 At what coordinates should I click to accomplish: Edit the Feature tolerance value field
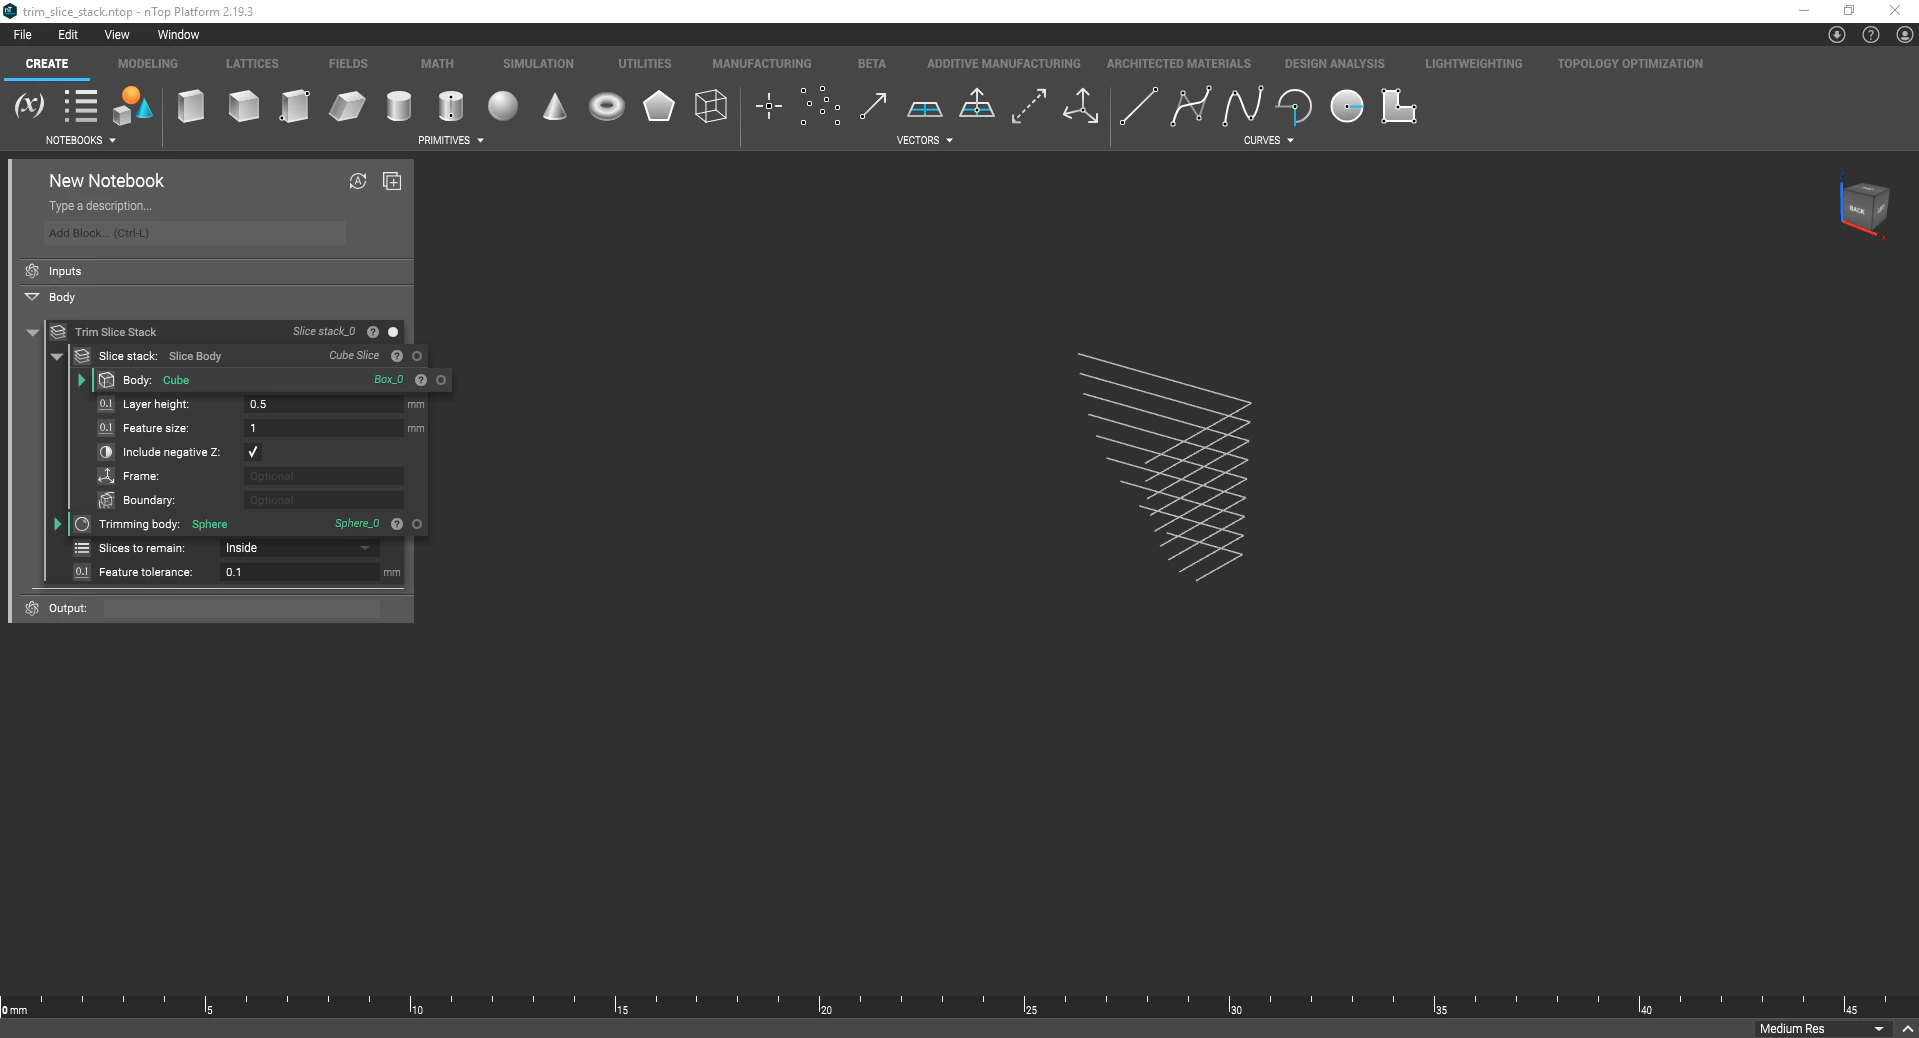pos(299,572)
